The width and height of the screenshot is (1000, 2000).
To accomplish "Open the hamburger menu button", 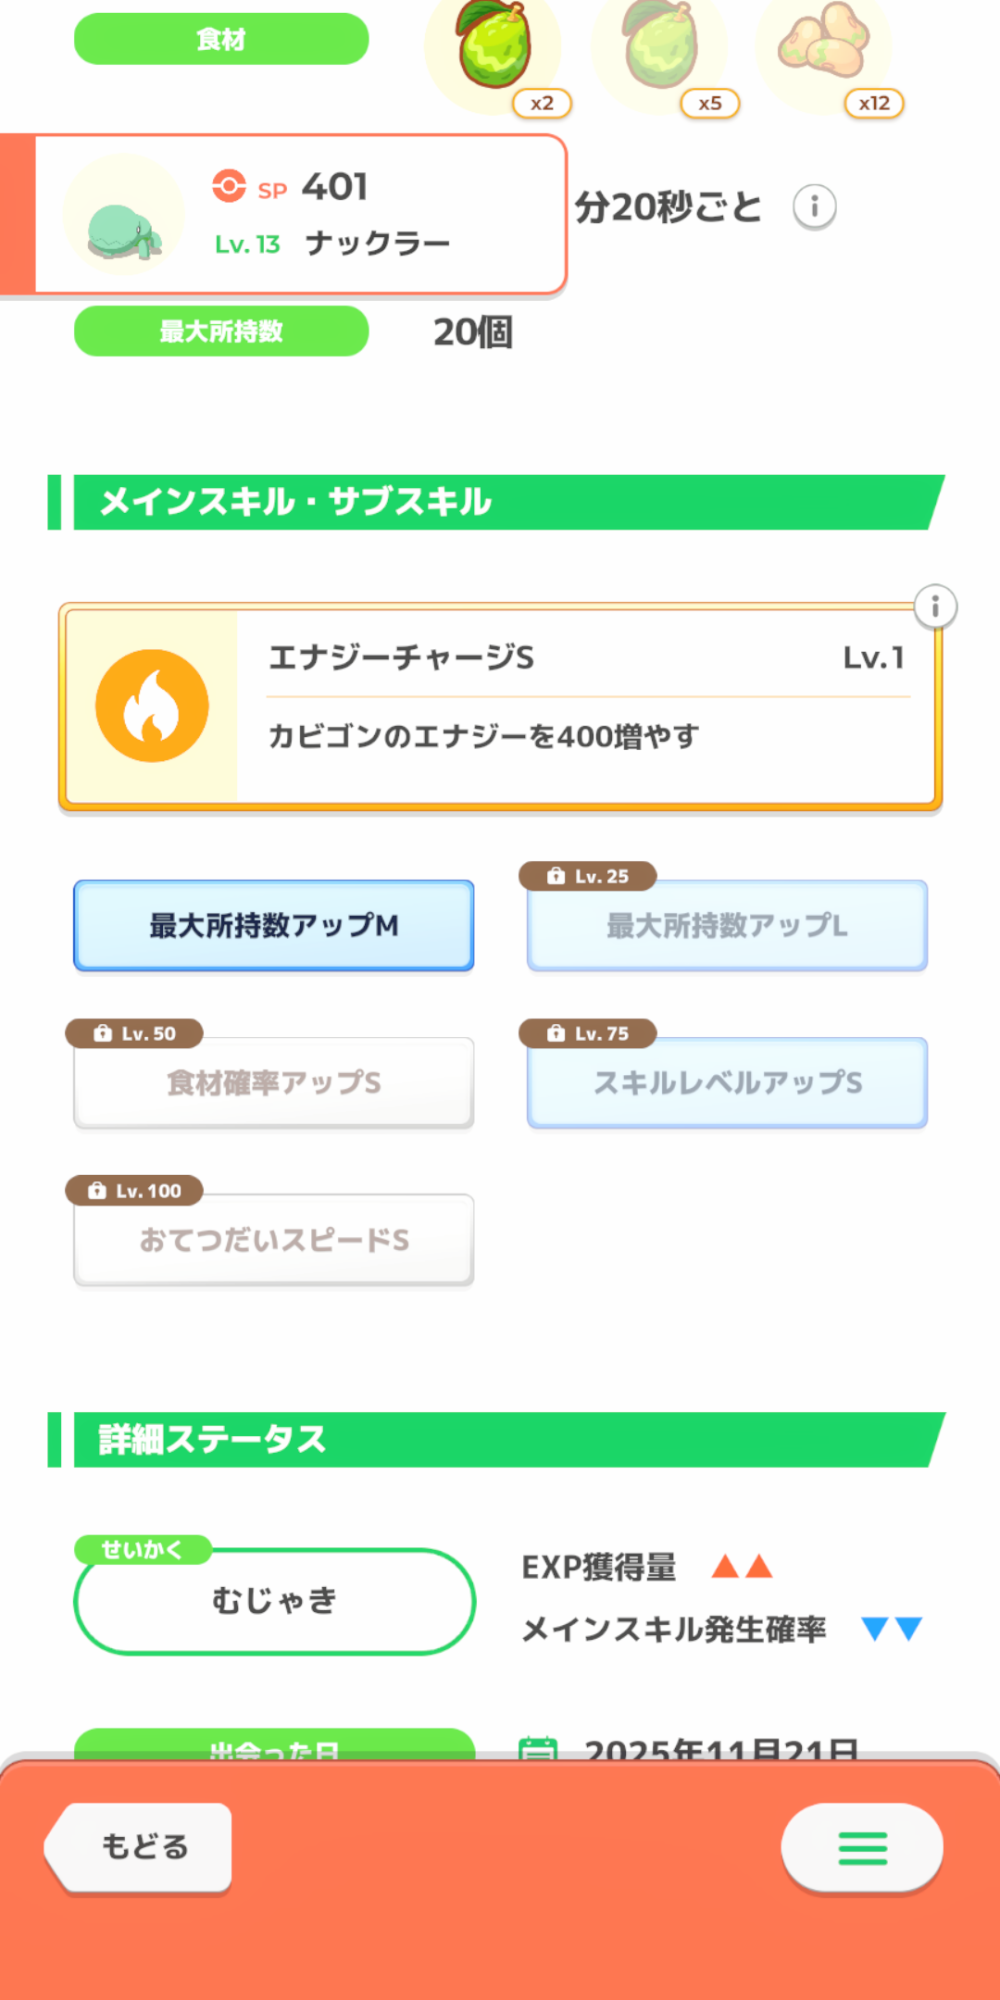I will (862, 1847).
